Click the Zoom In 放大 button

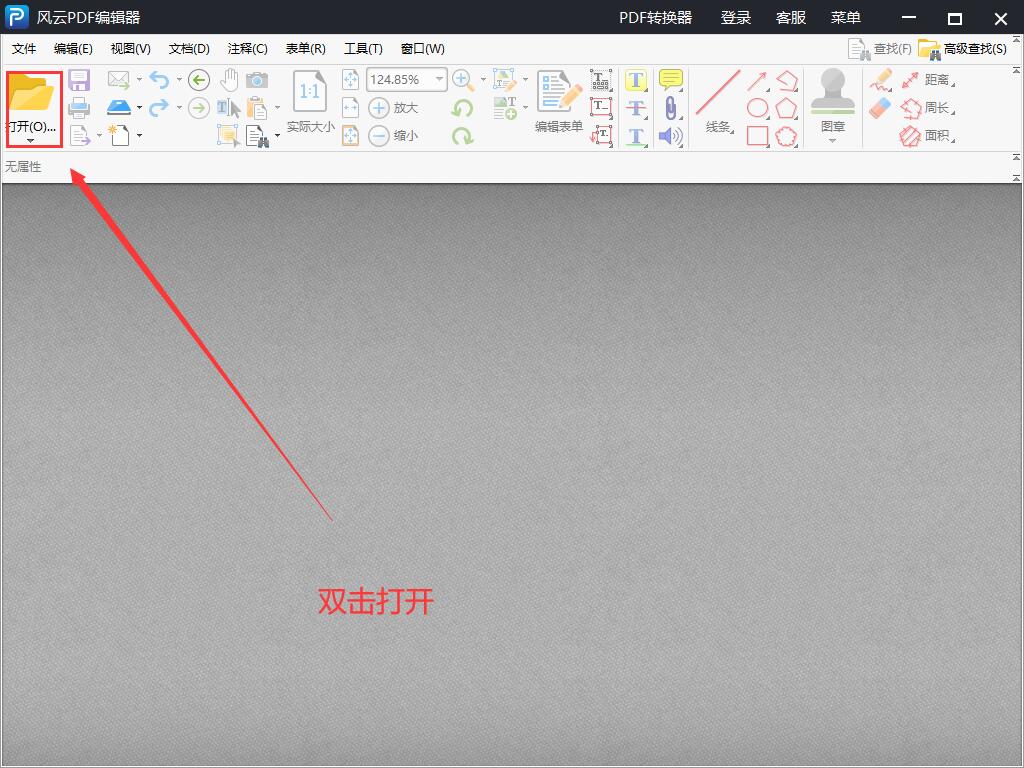[393, 108]
